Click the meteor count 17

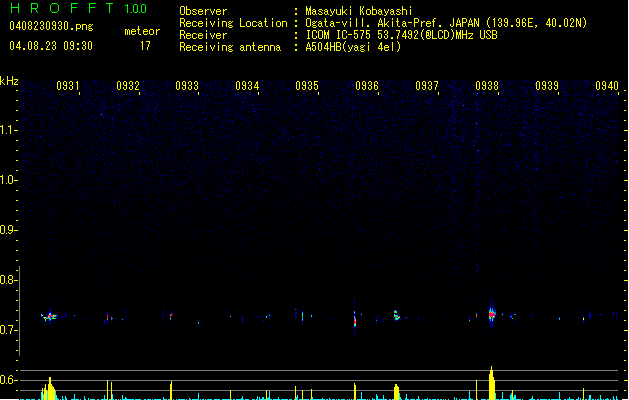coord(145,46)
